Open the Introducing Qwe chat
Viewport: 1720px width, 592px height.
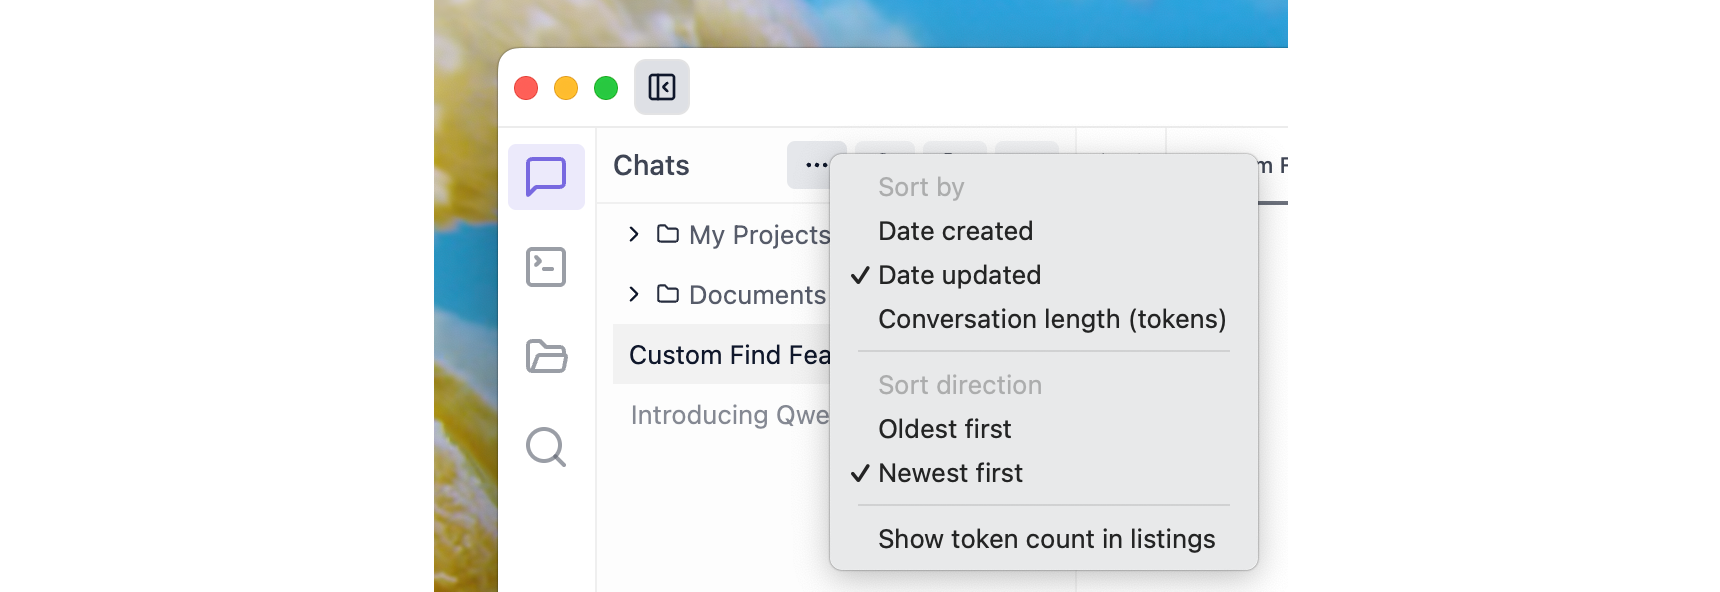[x=729, y=415]
